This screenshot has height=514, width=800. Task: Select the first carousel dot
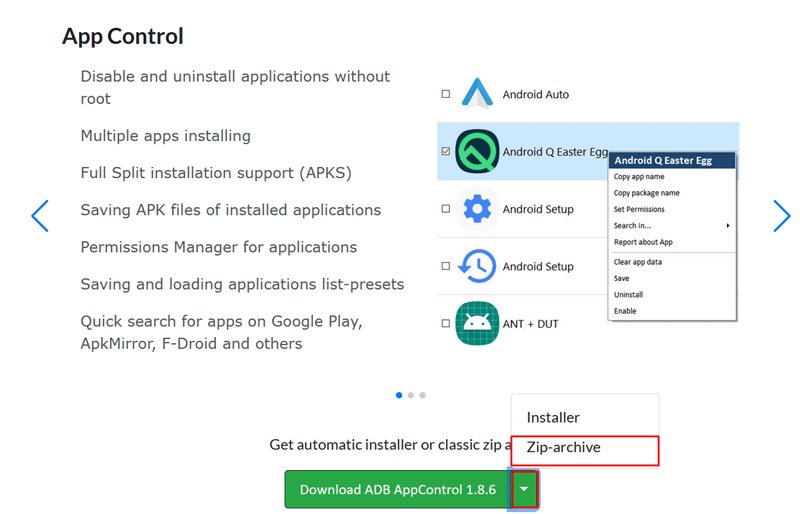click(399, 395)
